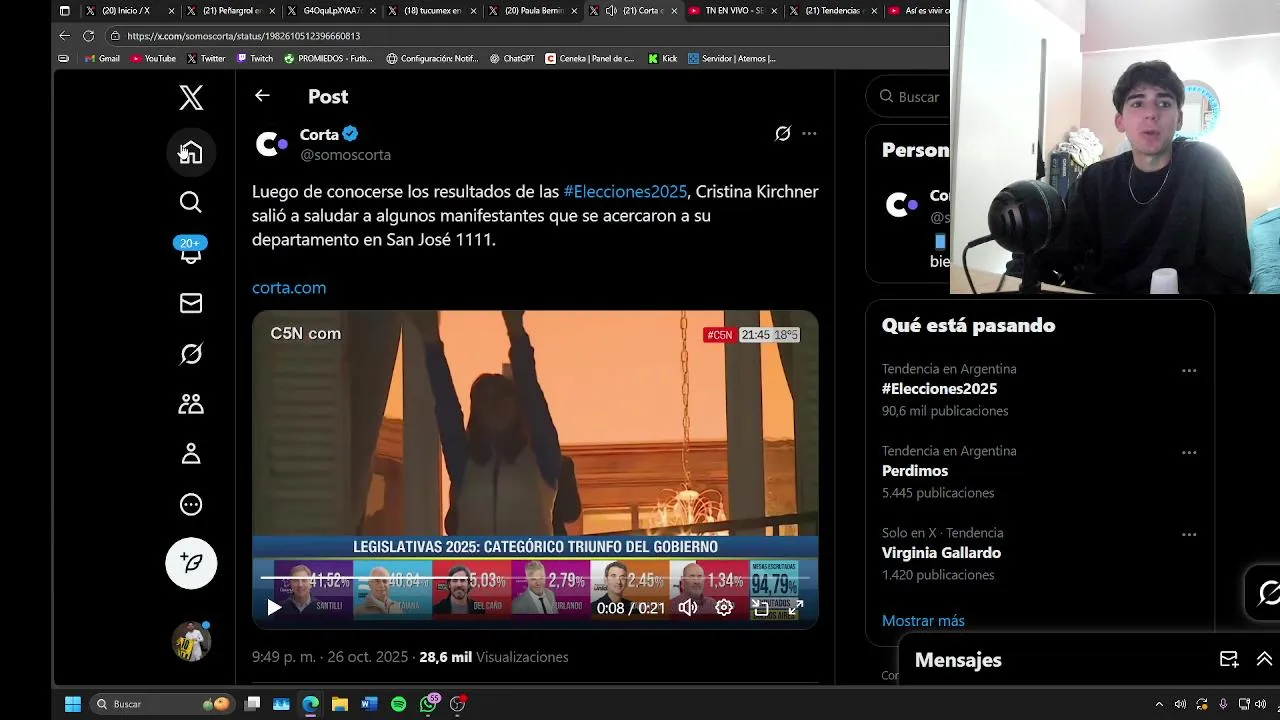Open the floating Grok button at right edge
The image size is (1280, 720).
[1266, 593]
